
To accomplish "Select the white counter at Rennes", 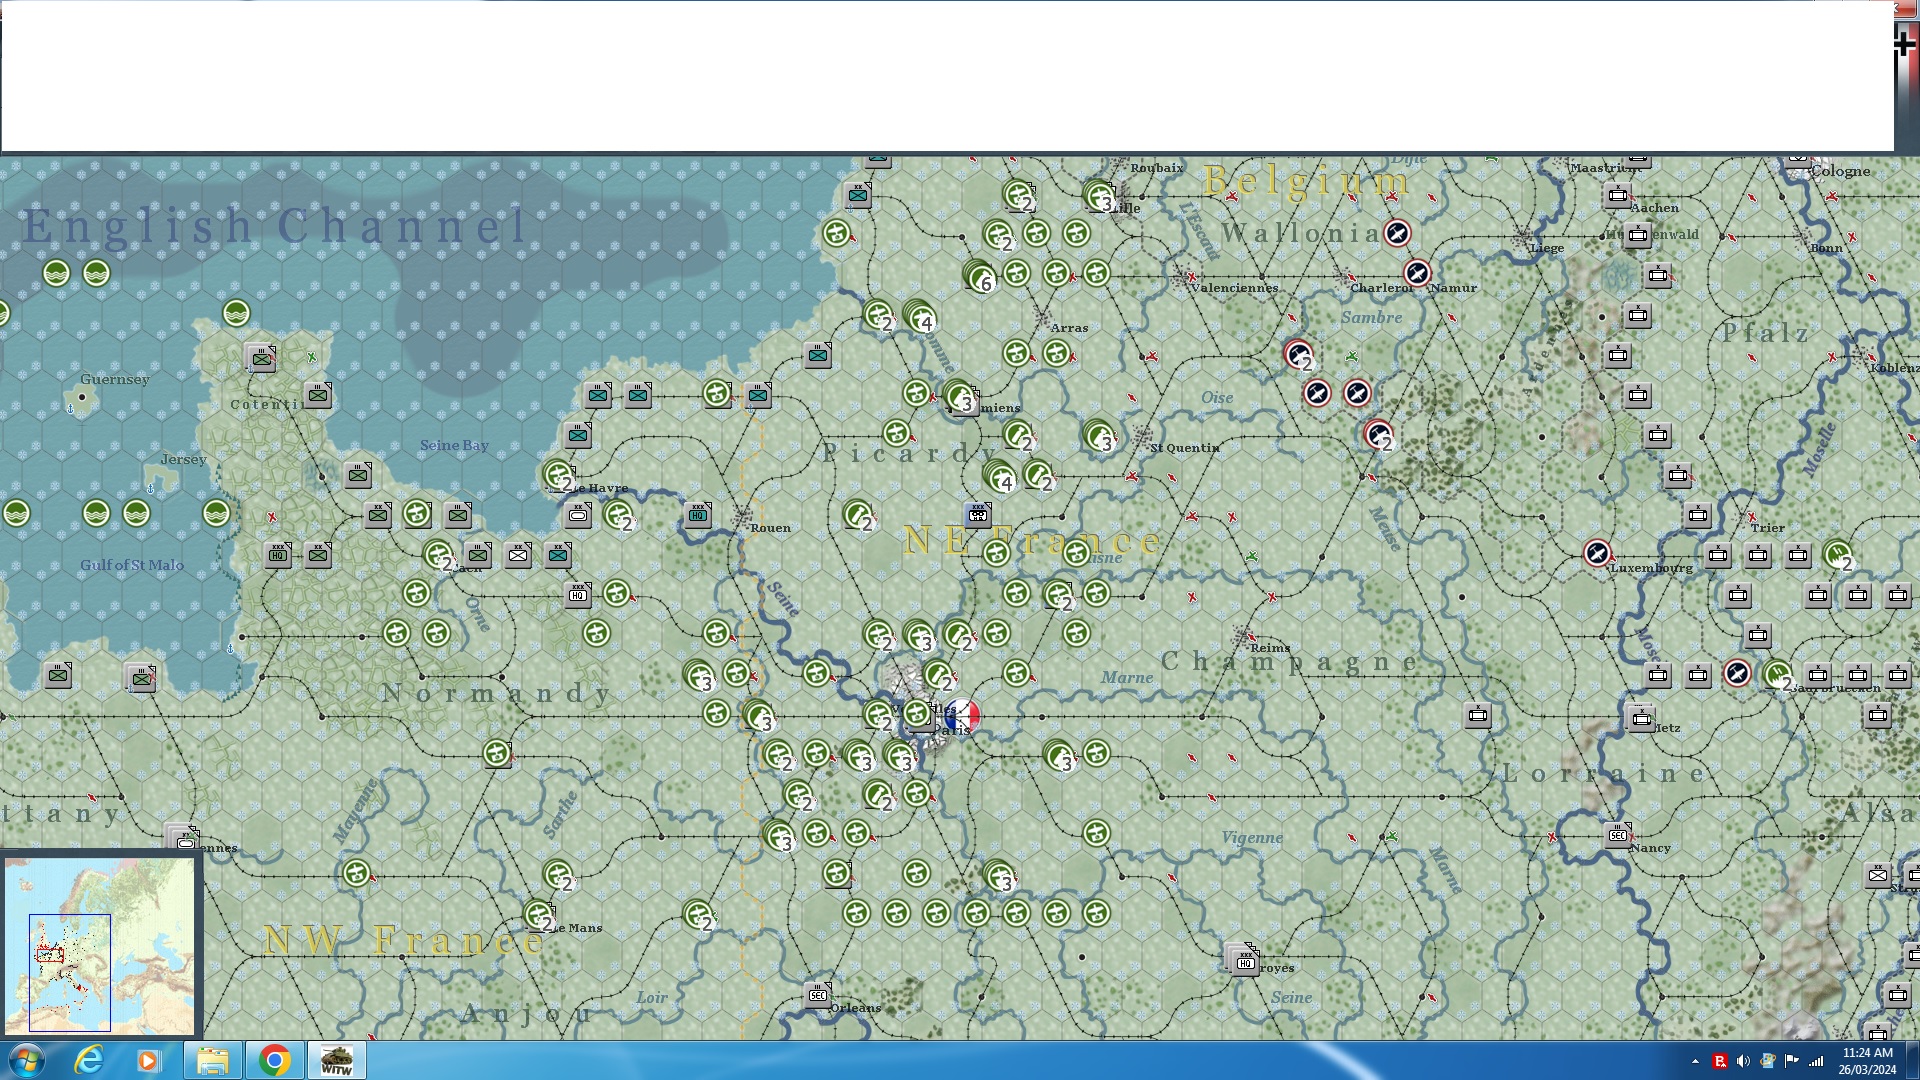I will 184,839.
